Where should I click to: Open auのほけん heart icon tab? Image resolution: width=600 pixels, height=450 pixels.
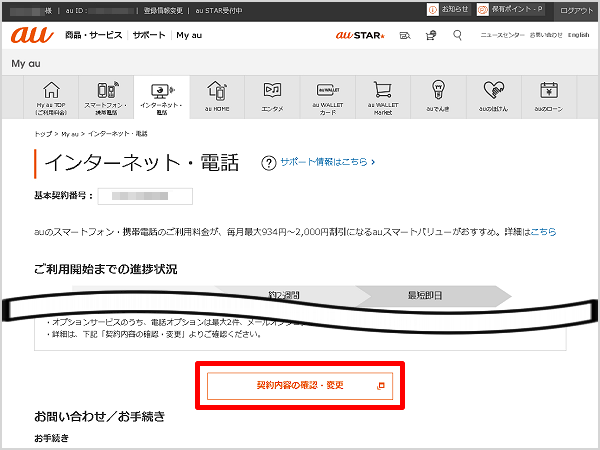coord(494,98)
